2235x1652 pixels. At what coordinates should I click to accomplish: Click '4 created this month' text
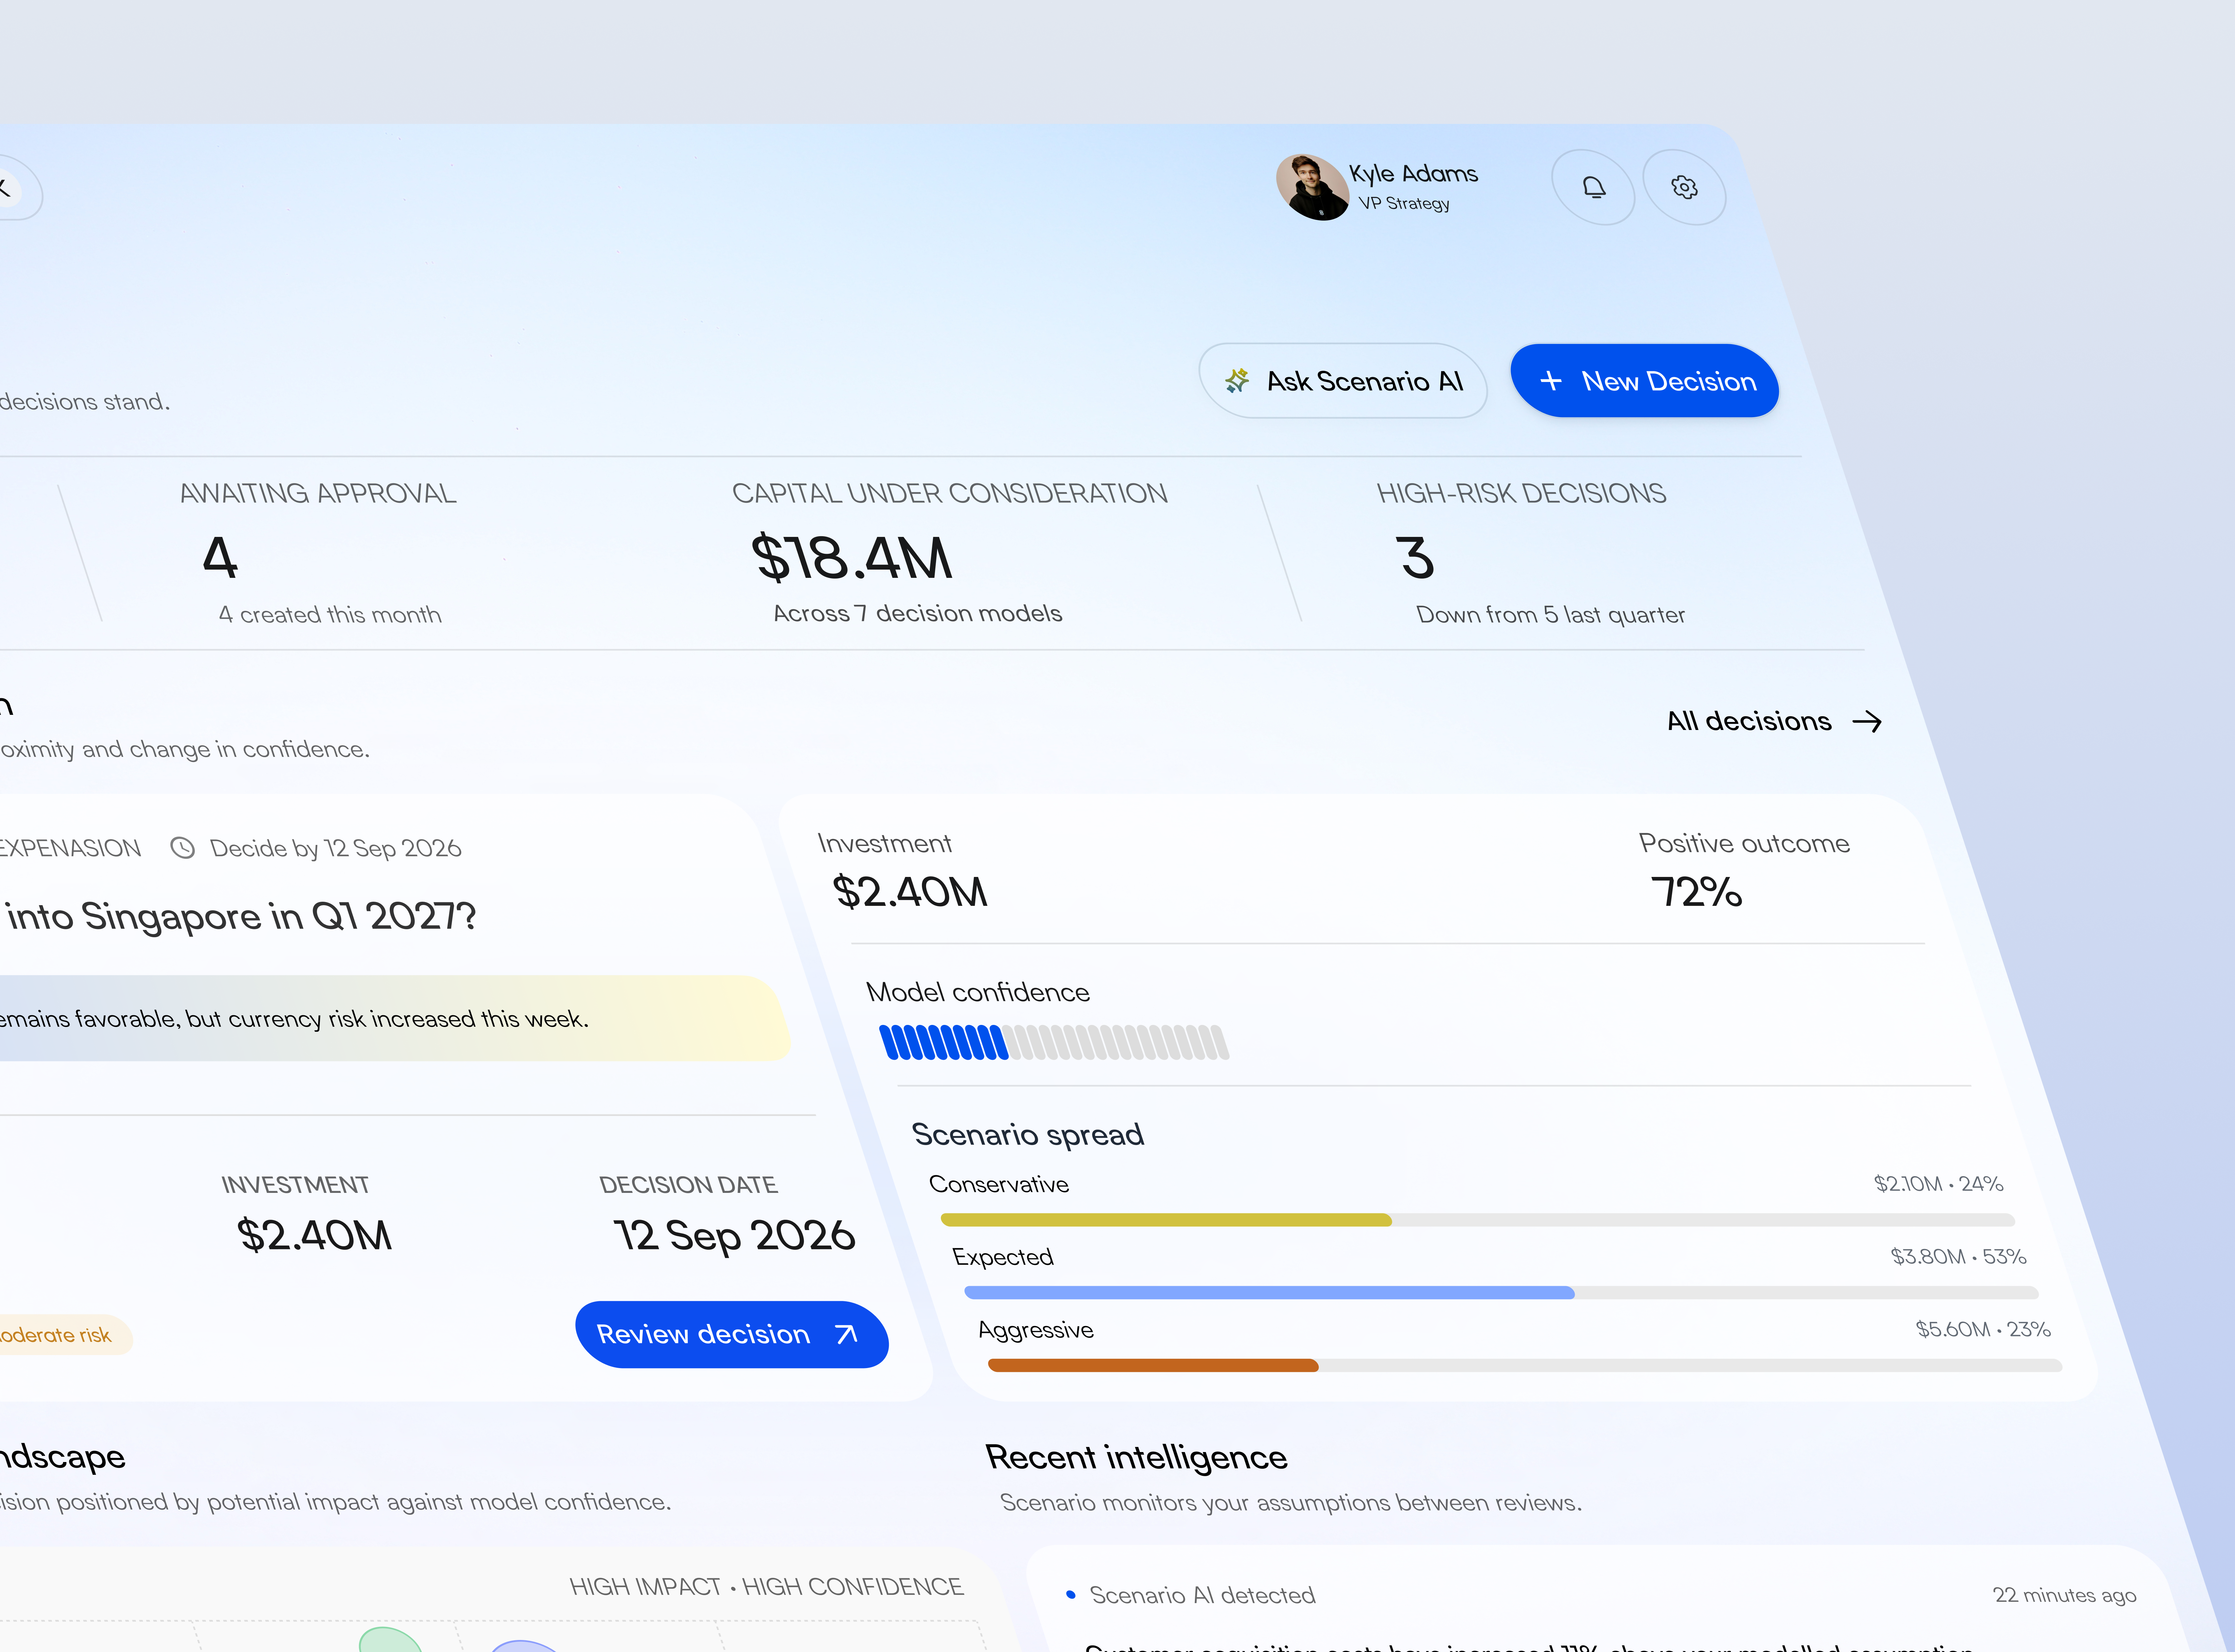330,614
